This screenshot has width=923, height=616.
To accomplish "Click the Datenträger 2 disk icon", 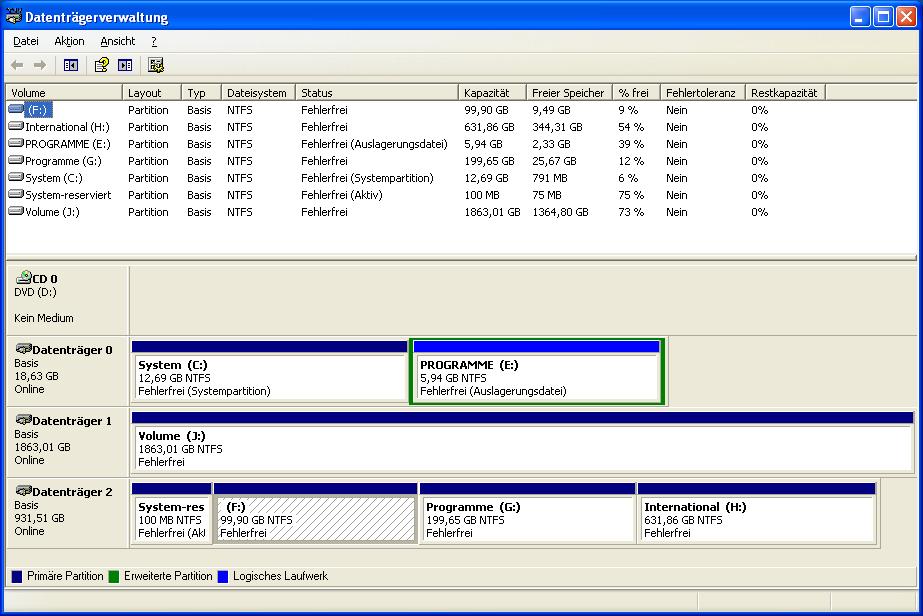I will point(24,491).
